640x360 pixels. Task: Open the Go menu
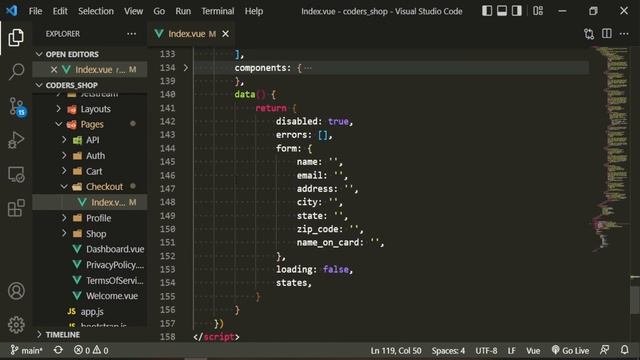[x=159, y=11]
